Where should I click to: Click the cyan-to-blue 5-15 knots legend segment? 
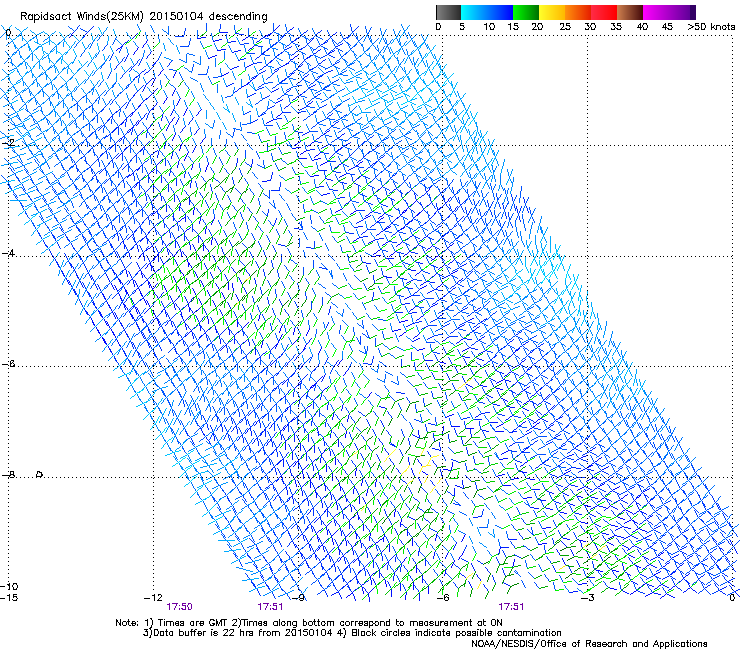[x=487, y=12]
